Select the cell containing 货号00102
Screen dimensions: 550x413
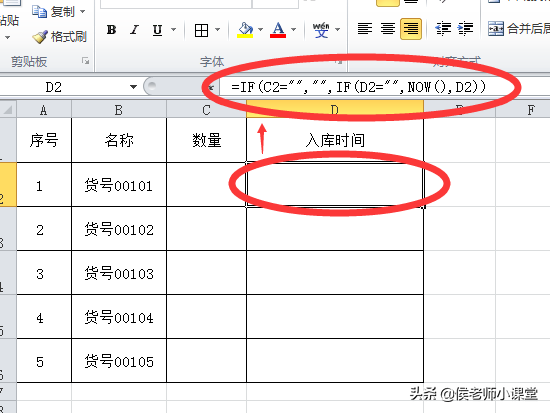(x=119, y=229)
